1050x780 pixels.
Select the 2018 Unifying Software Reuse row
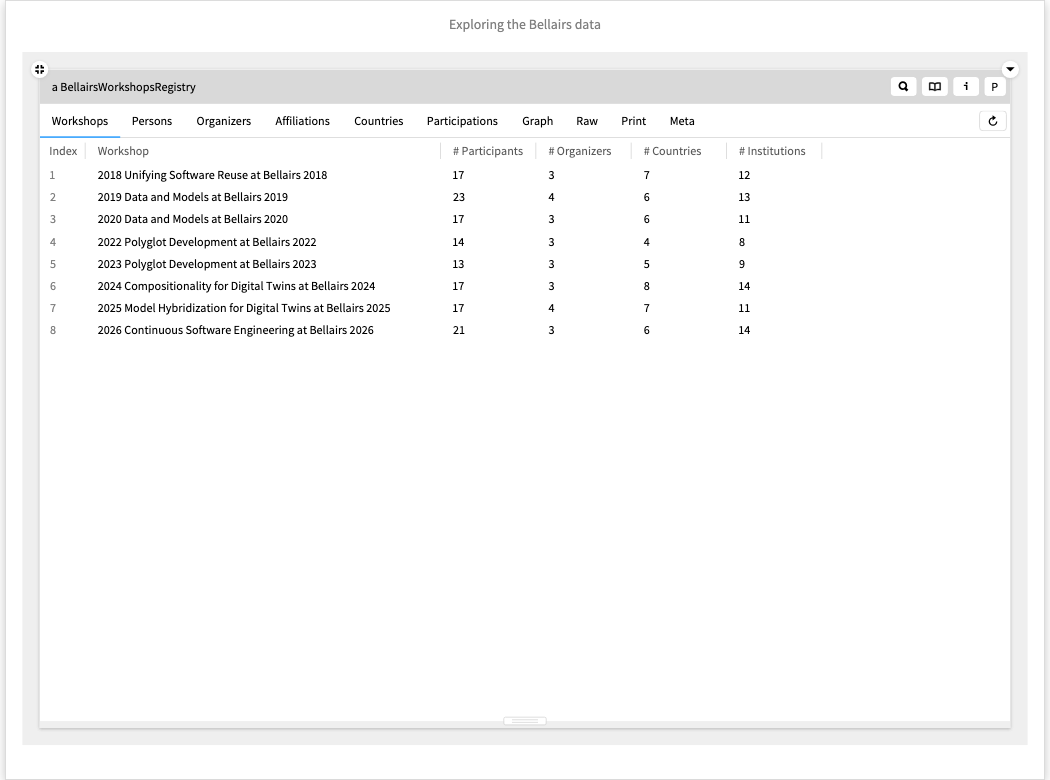212,175
